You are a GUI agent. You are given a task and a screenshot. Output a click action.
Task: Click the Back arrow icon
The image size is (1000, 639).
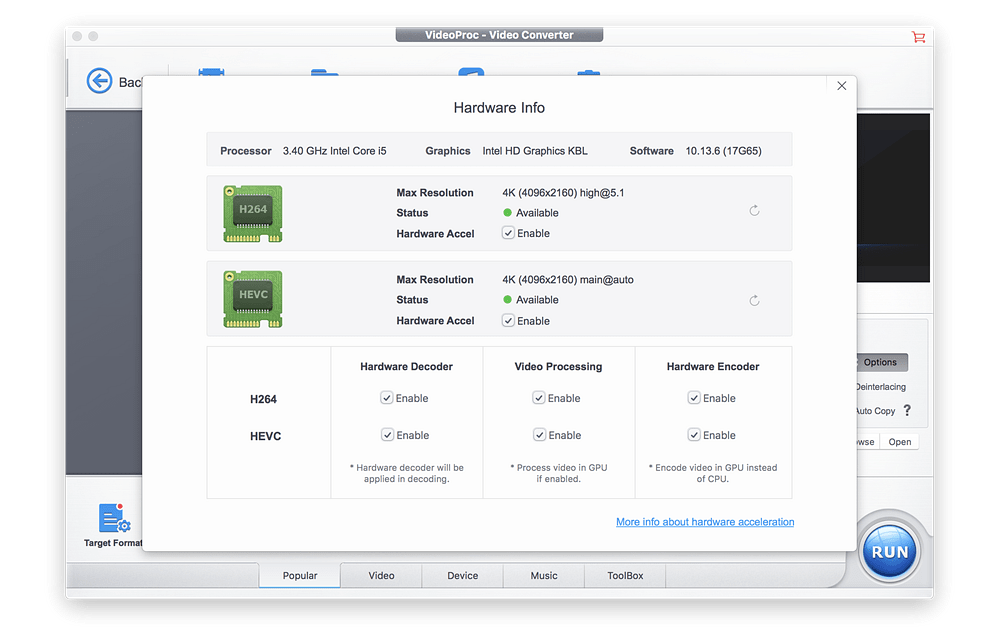[x=99, y=81]
